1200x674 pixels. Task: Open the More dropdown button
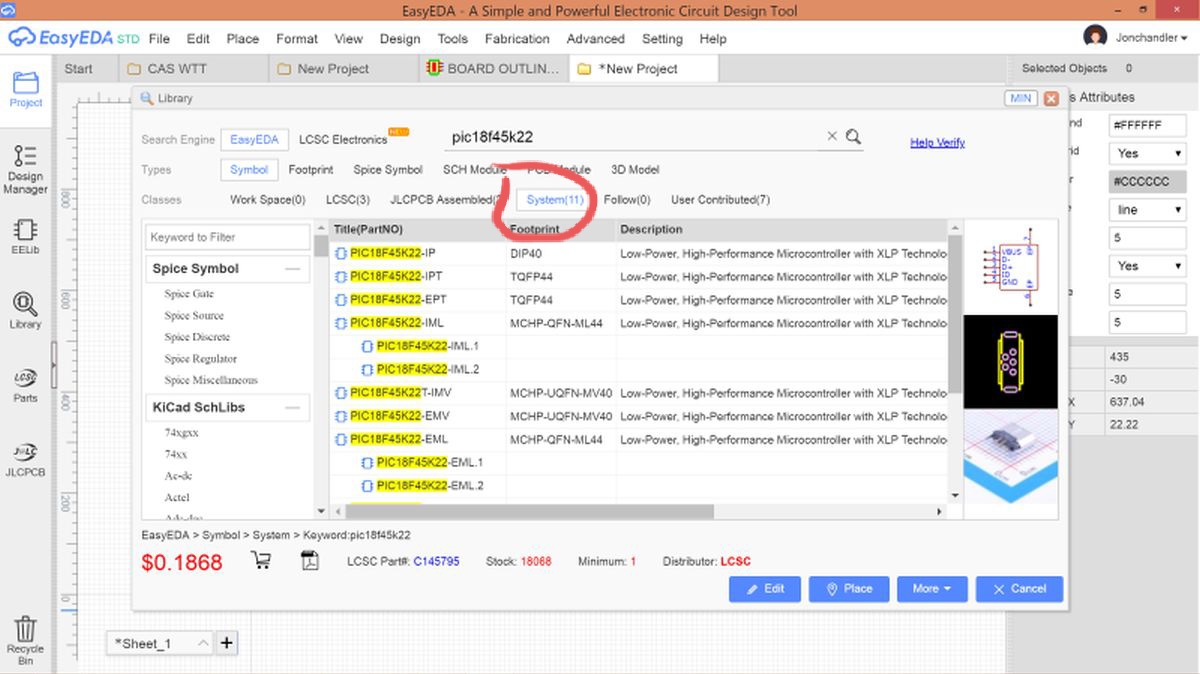(x=932, y=589)
